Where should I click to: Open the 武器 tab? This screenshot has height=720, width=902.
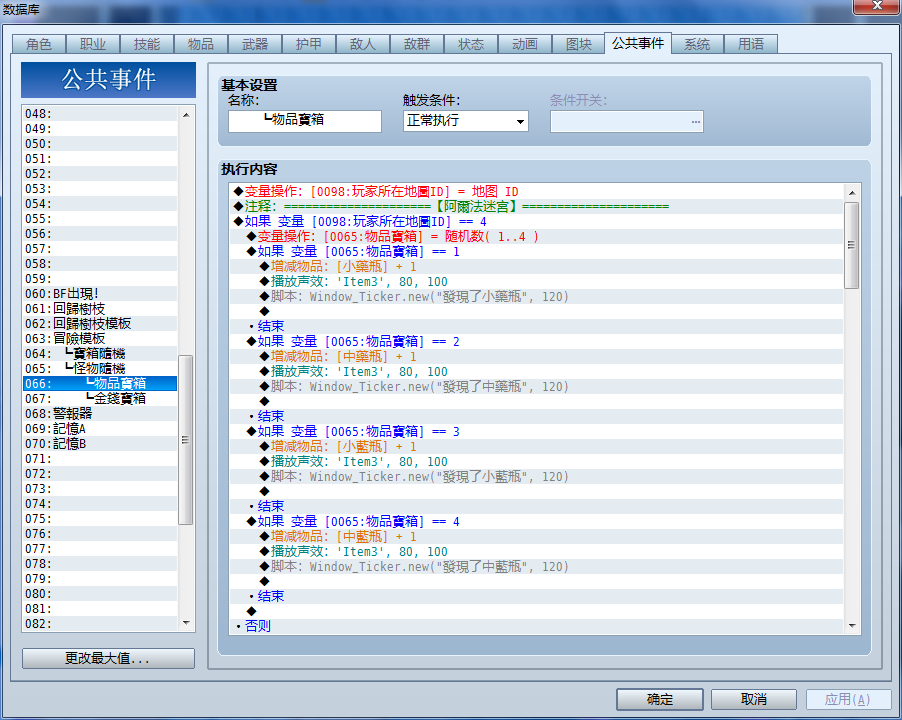[x=255, y=44]
